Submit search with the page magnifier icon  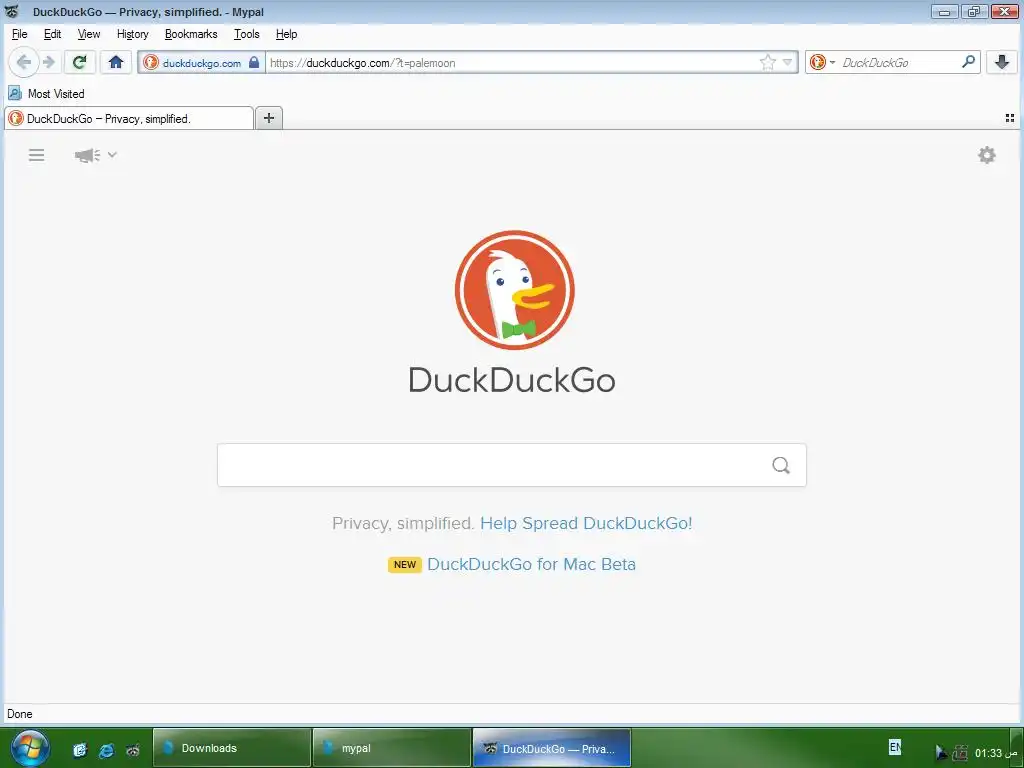781,465
